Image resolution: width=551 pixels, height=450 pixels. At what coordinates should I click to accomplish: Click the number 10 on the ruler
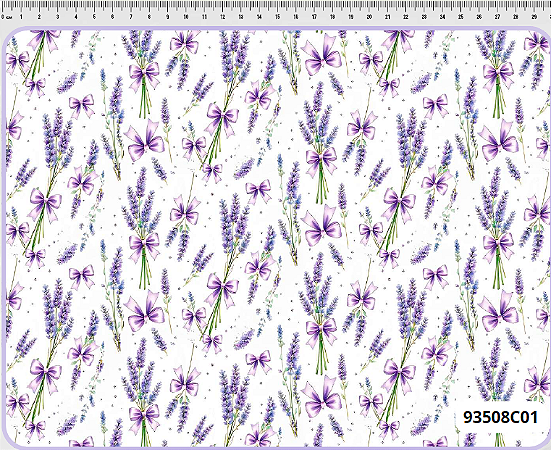tap(186, 17)
